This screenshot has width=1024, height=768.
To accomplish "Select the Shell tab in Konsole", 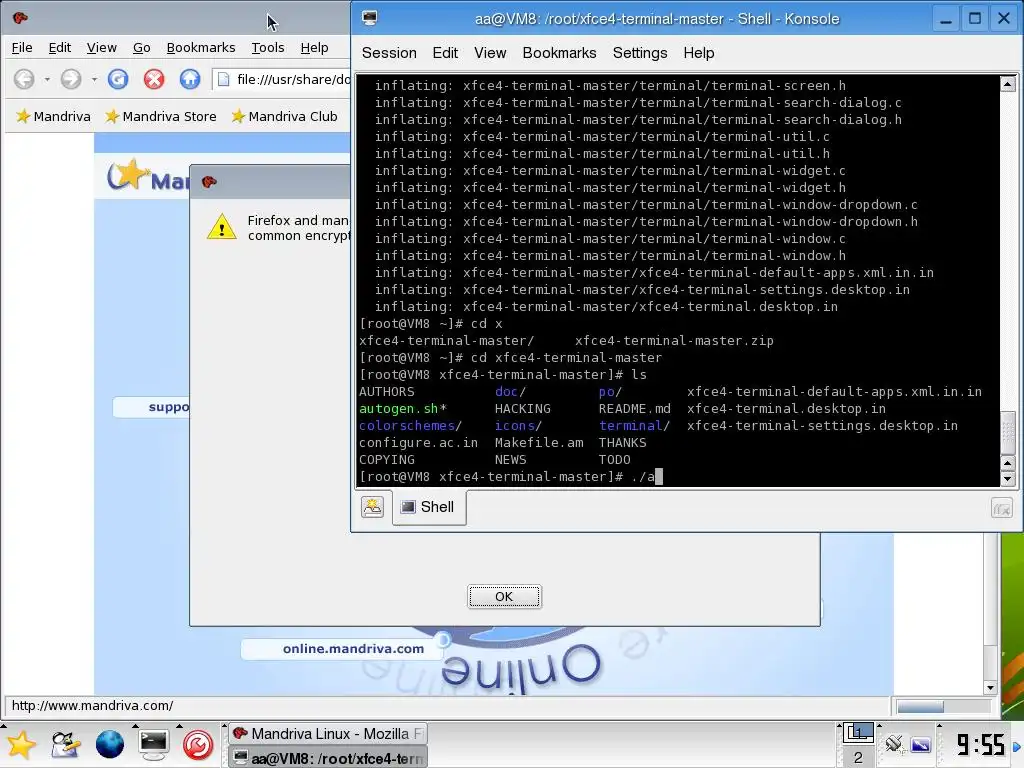I will [x=429, y=507].
